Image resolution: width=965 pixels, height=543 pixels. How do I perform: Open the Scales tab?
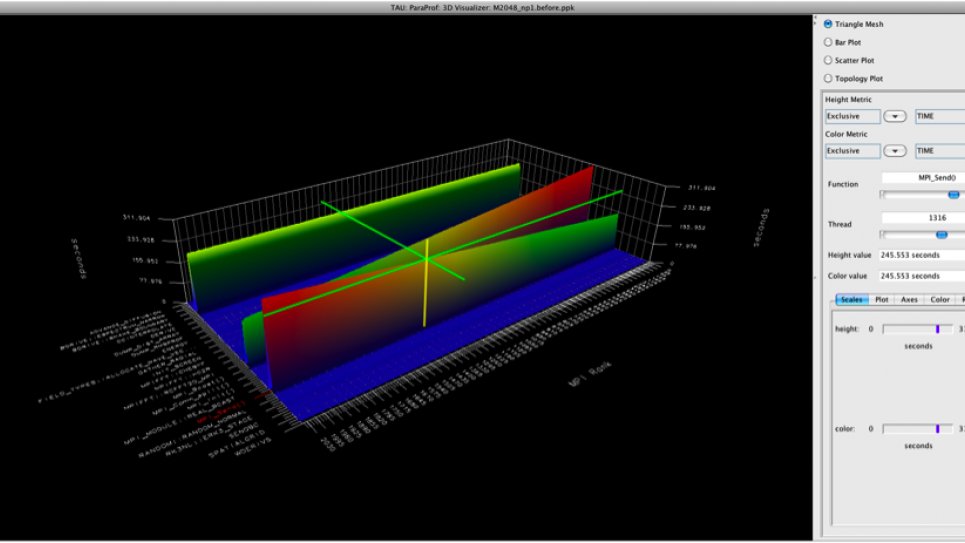click(852, 299)
